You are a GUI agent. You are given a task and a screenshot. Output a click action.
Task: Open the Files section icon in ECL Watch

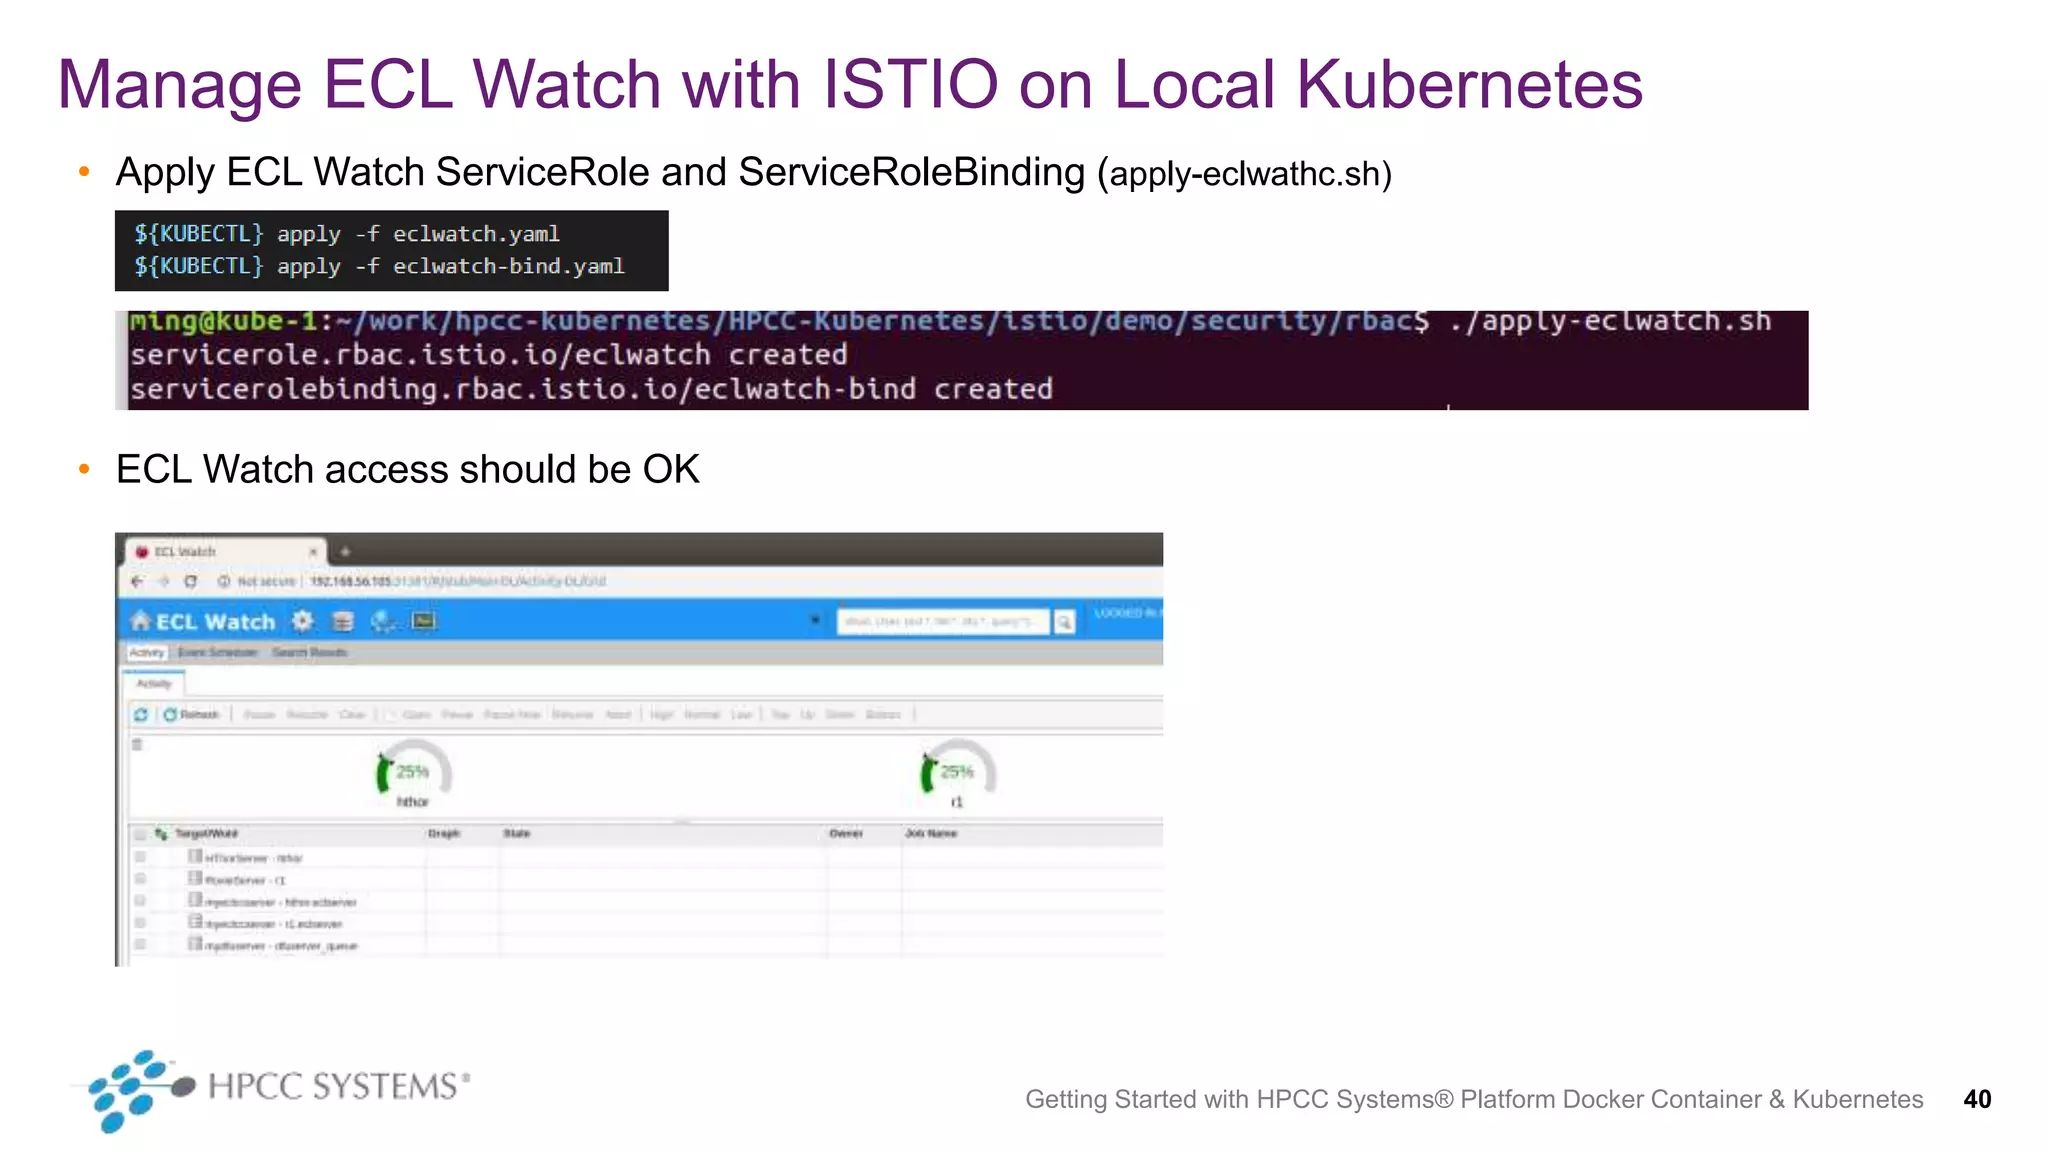(x=343, y=622)
